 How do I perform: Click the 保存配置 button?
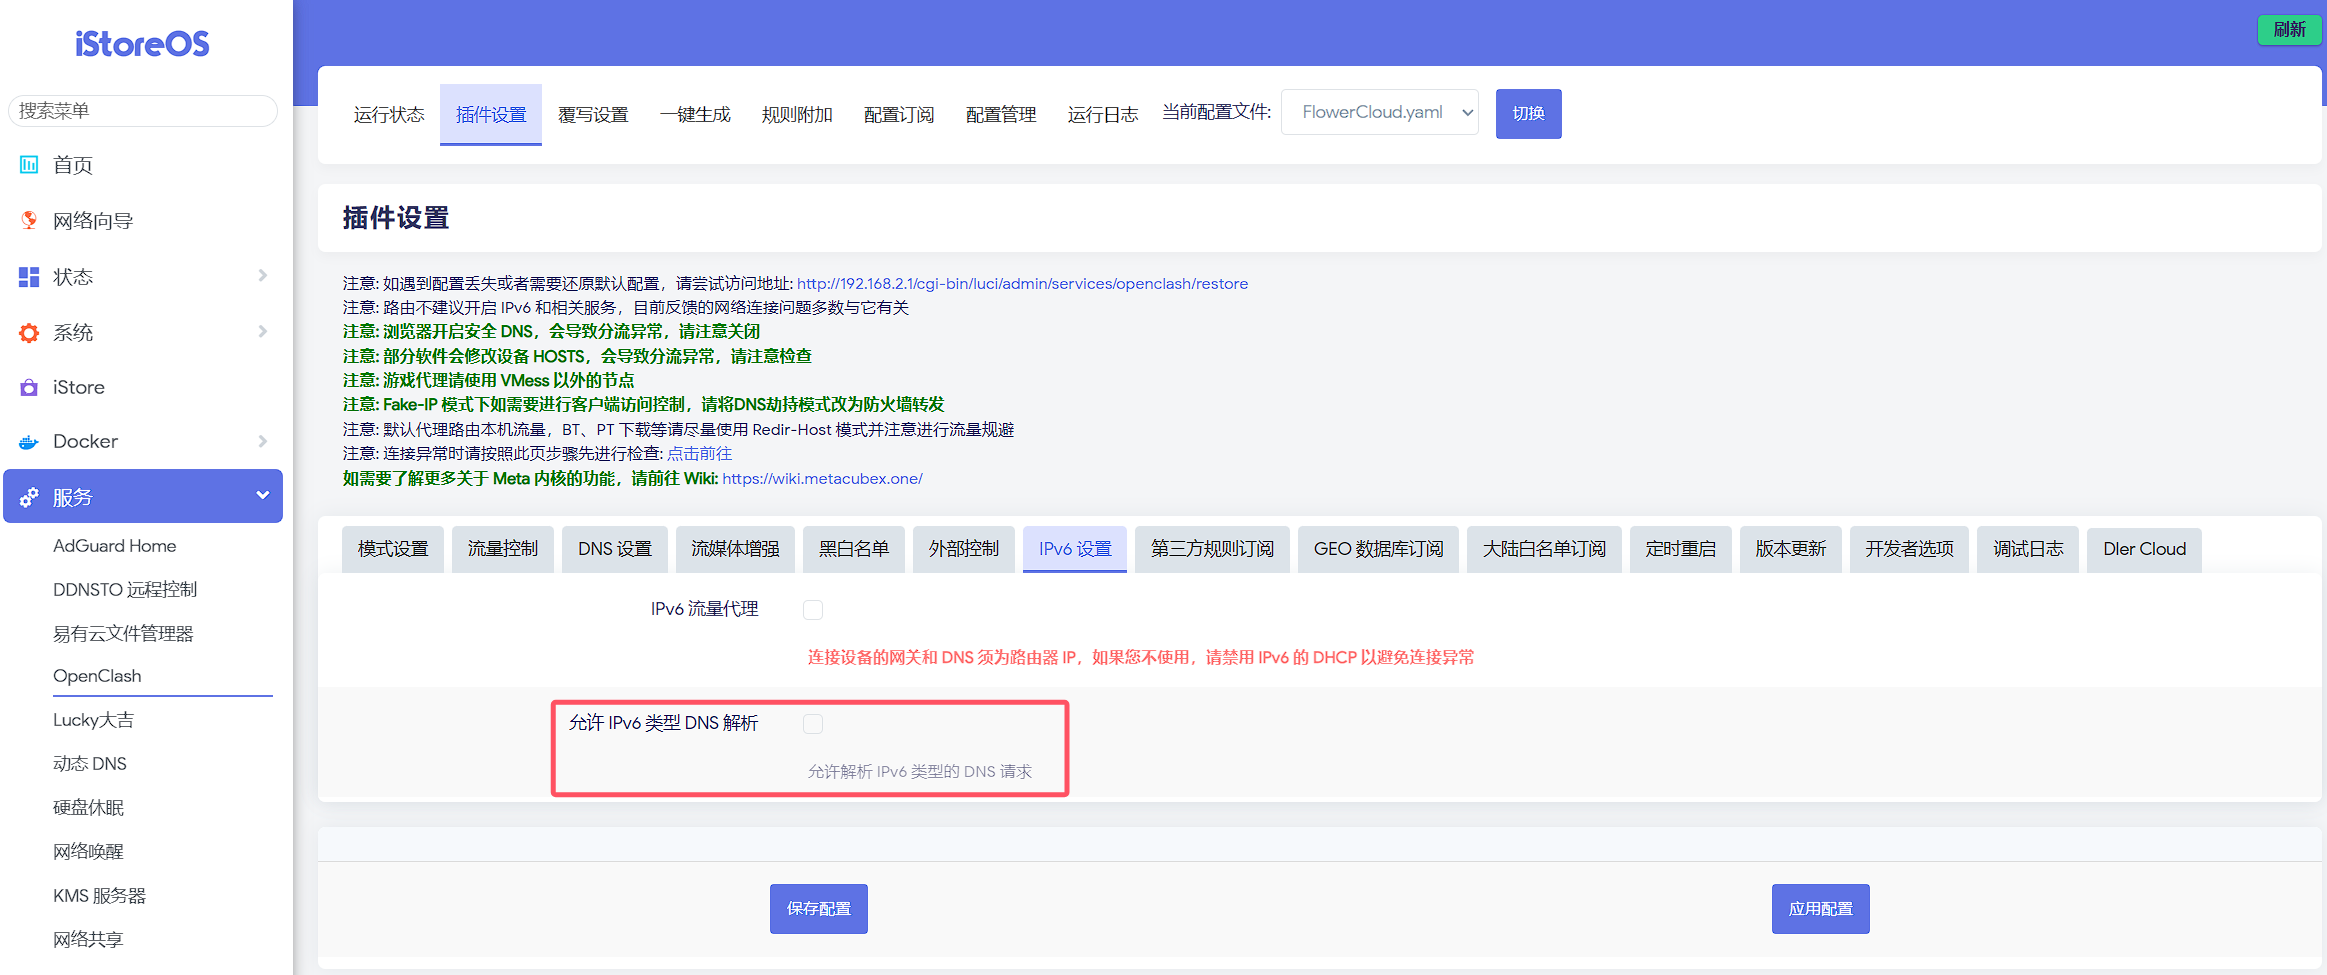click(818, 909)
